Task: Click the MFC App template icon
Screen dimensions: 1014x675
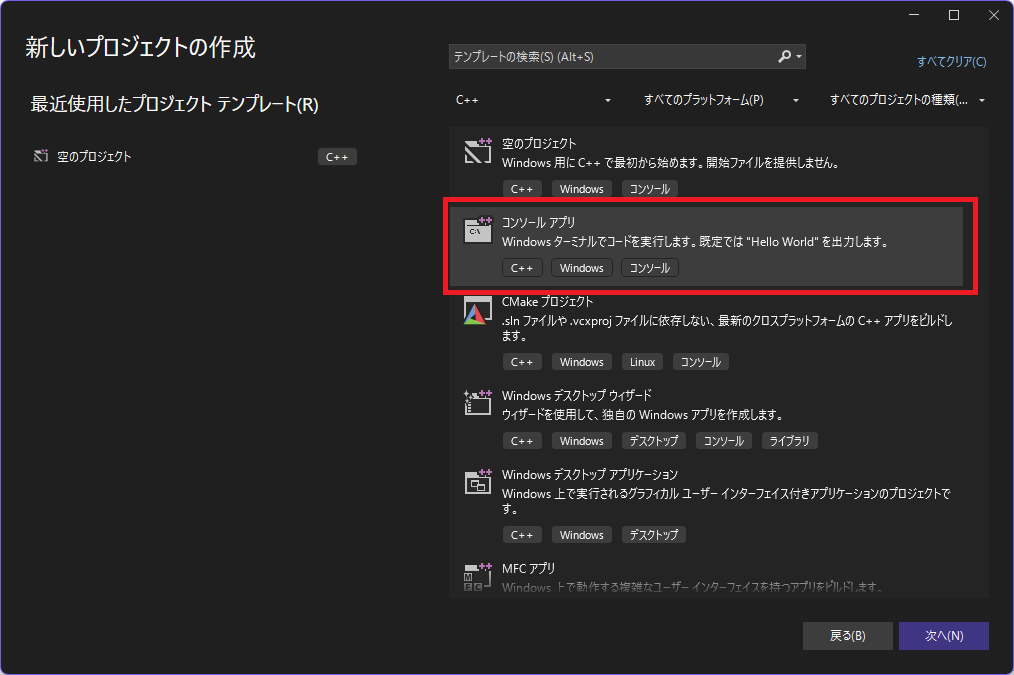Action: pyautogui.click(x=477, y=576)
